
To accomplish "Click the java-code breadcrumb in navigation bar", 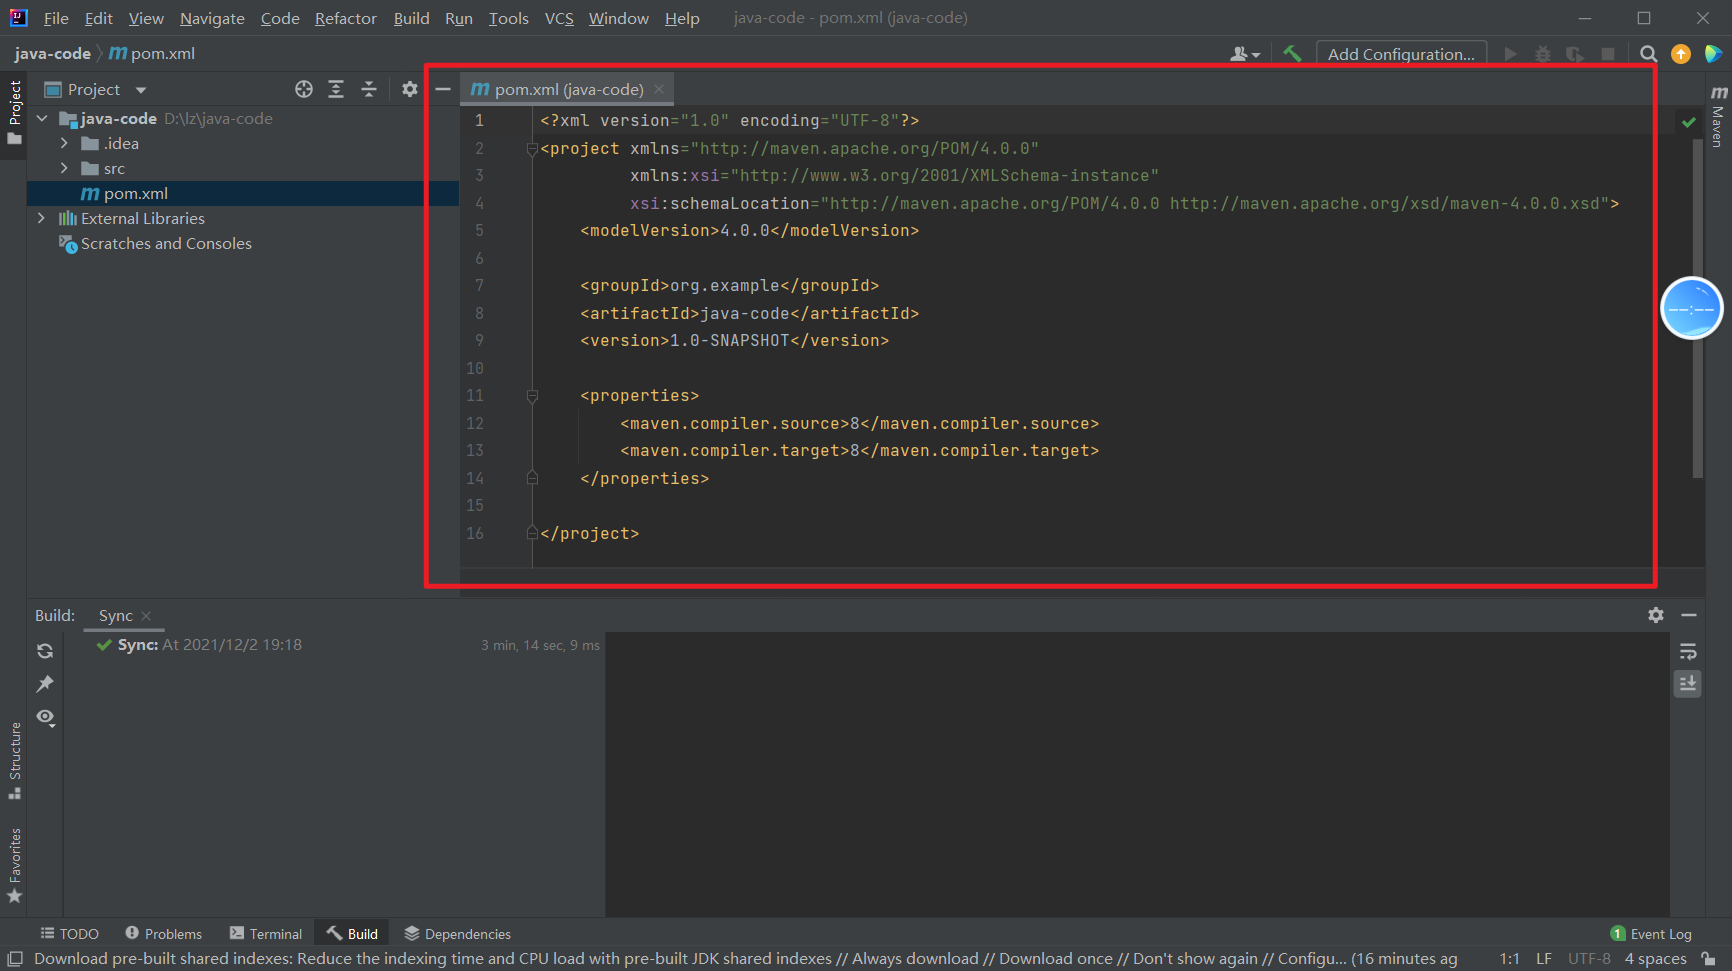I will (52, 54).
